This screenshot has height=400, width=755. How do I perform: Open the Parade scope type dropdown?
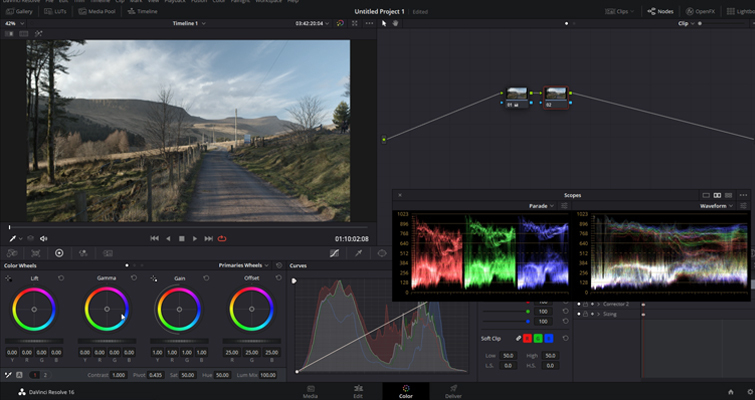coord(541,206)
